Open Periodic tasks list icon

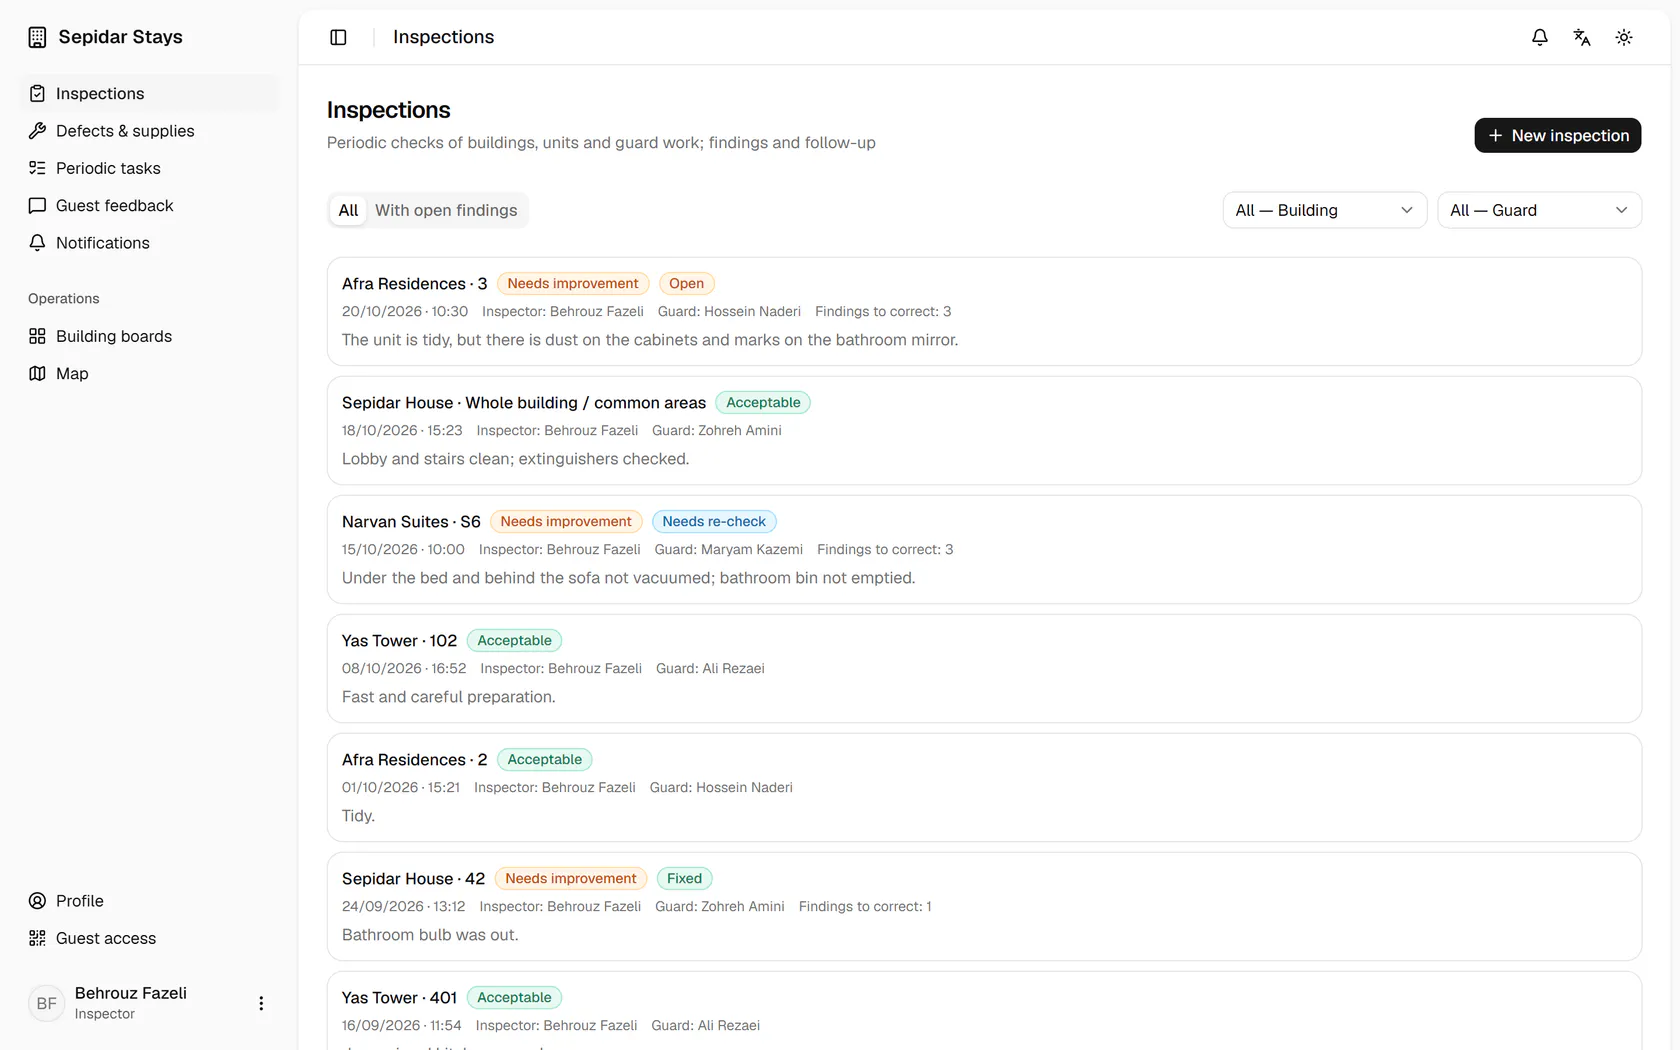(37, 168)
